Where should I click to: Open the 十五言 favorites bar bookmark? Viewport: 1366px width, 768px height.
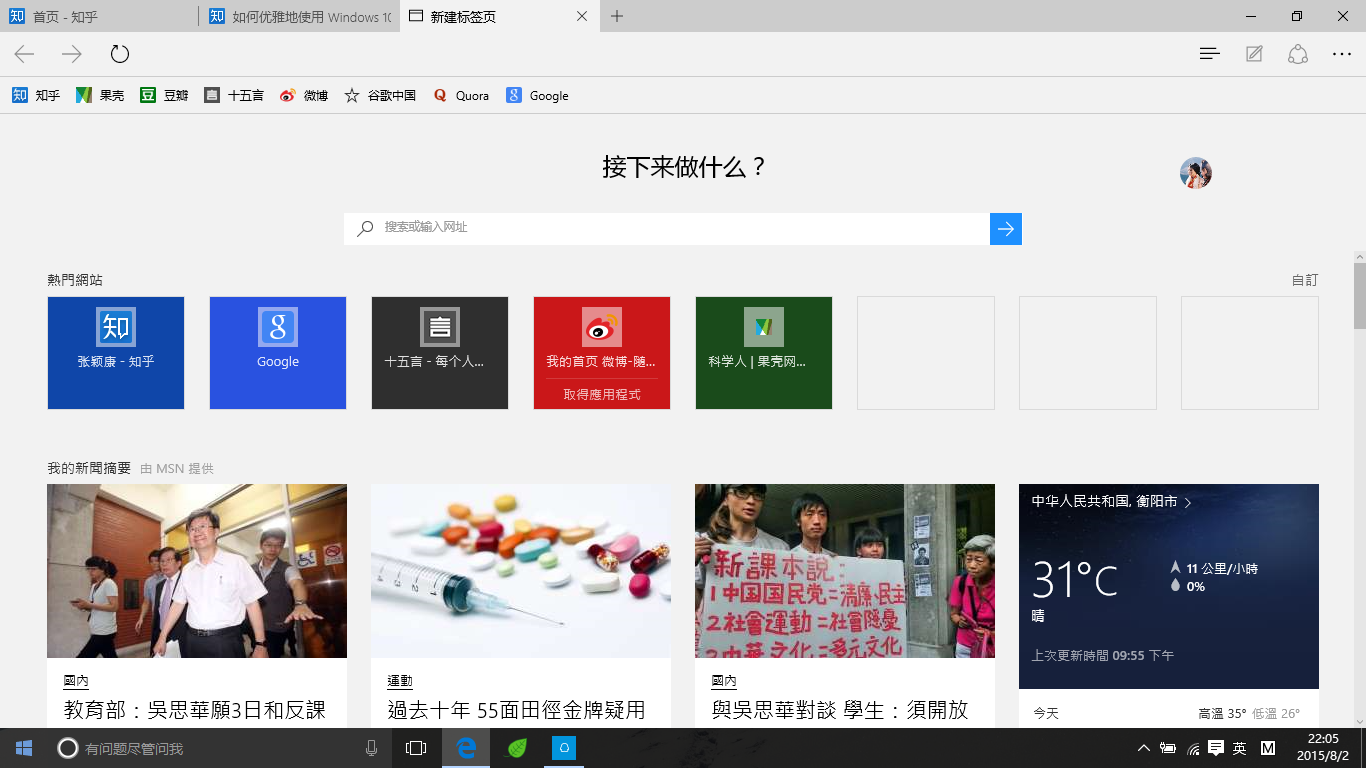pos(234,96)
